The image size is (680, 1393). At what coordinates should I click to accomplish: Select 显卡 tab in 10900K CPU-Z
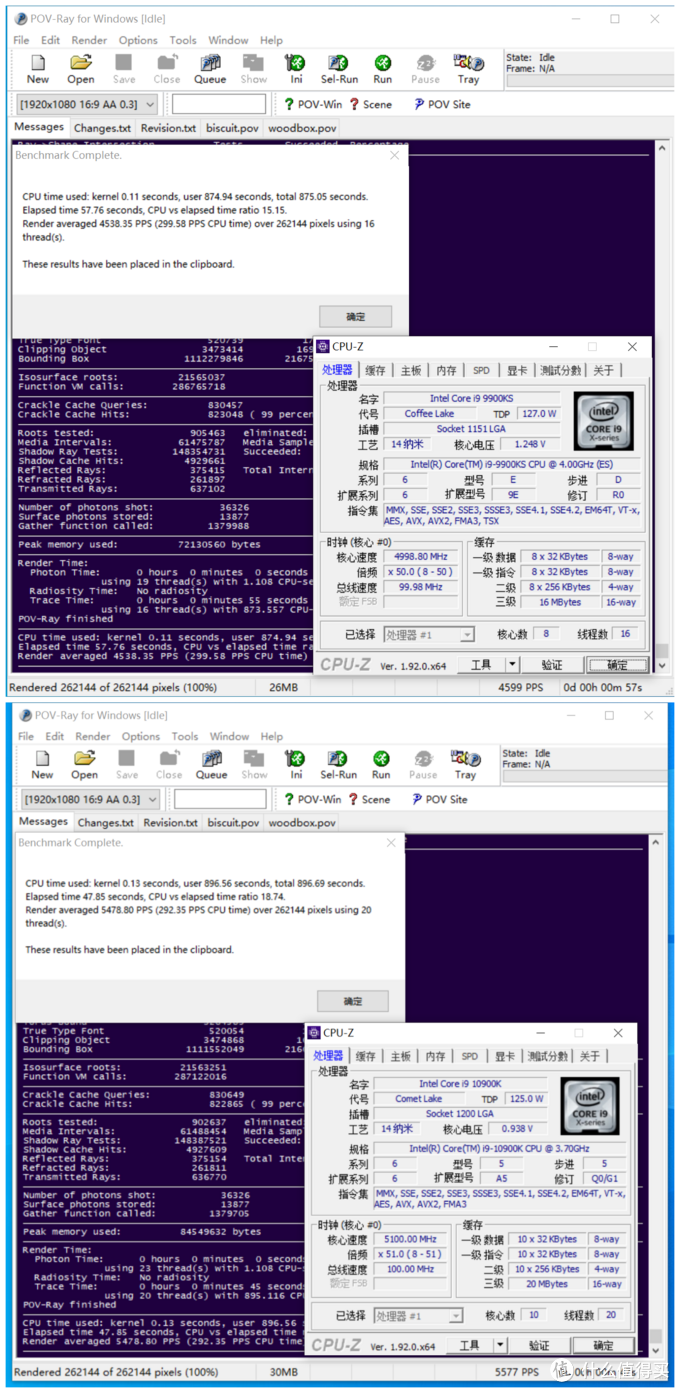click(x=505, y=1056)
